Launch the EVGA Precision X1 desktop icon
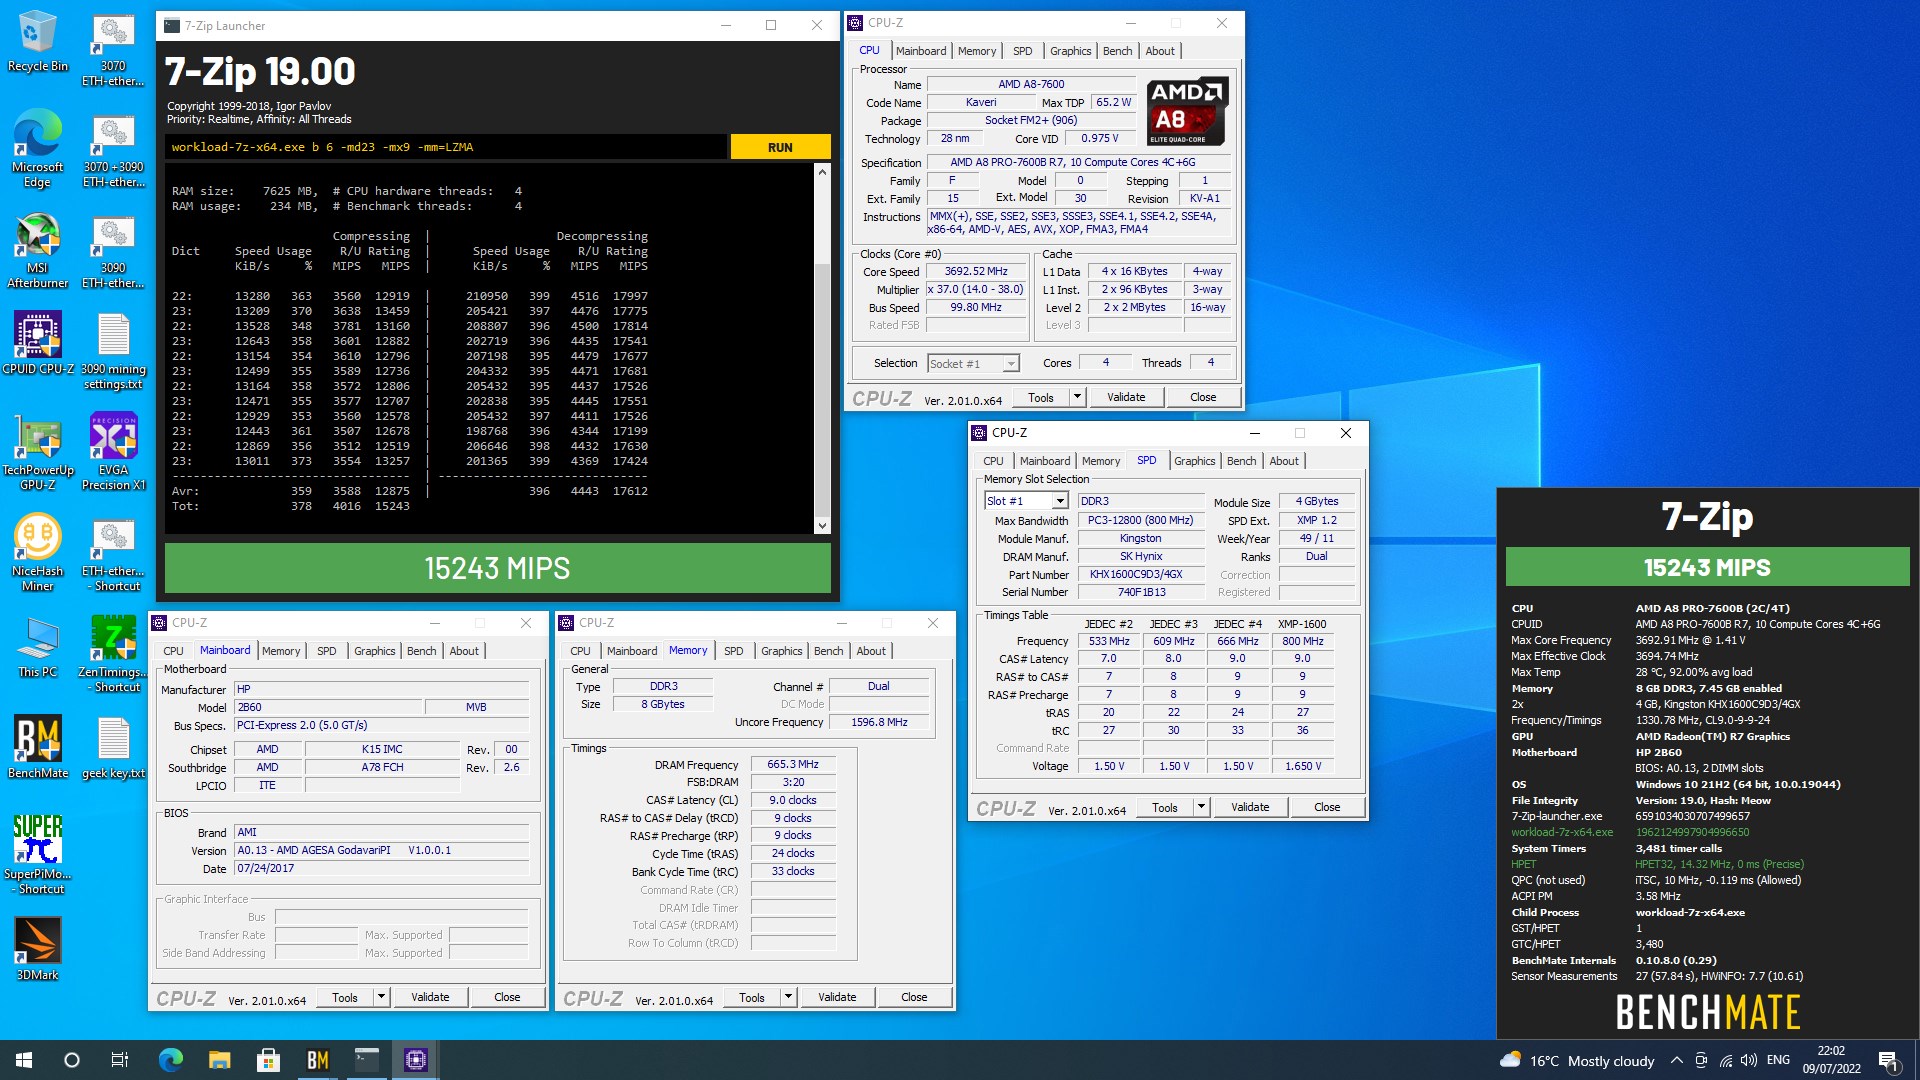 tap(113, 450)
